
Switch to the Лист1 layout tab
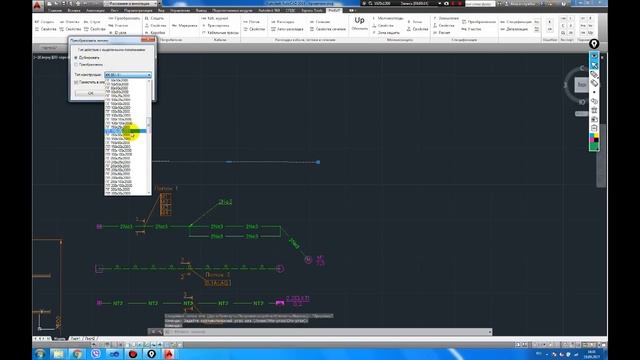coord(76,339)
